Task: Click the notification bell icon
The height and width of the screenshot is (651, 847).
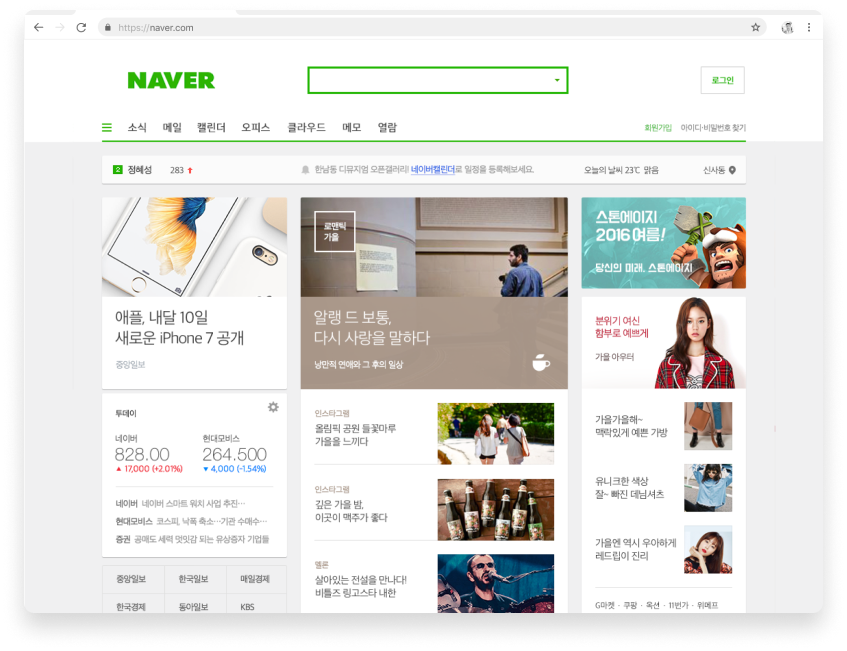Action: (305, 170)
